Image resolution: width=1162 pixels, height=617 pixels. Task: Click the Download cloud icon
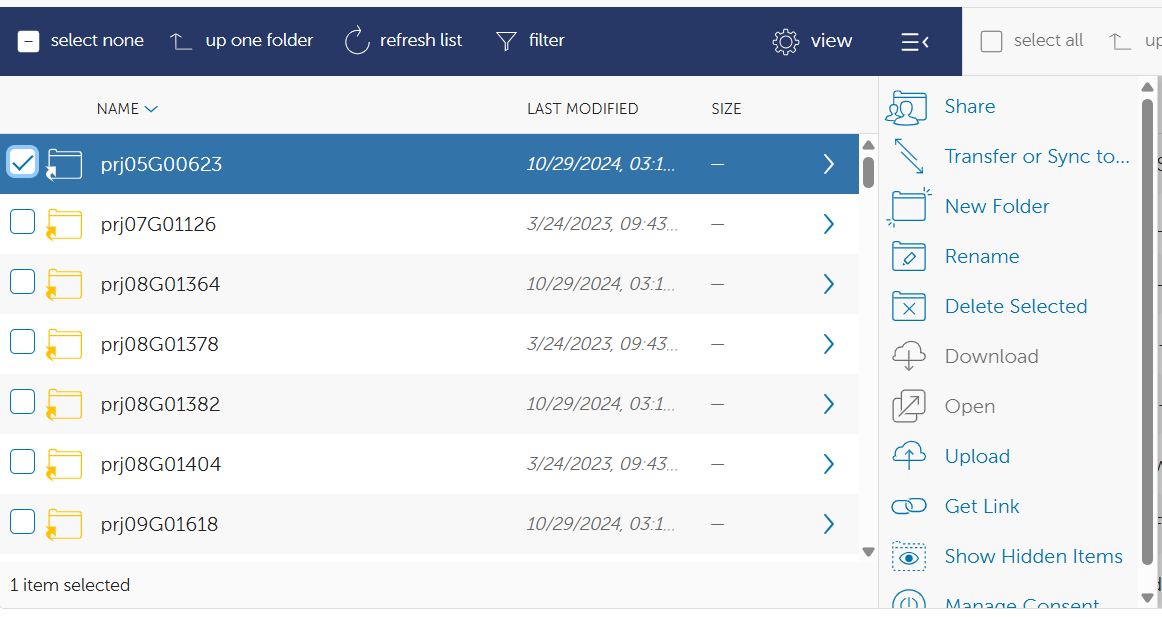coord(909,356)
